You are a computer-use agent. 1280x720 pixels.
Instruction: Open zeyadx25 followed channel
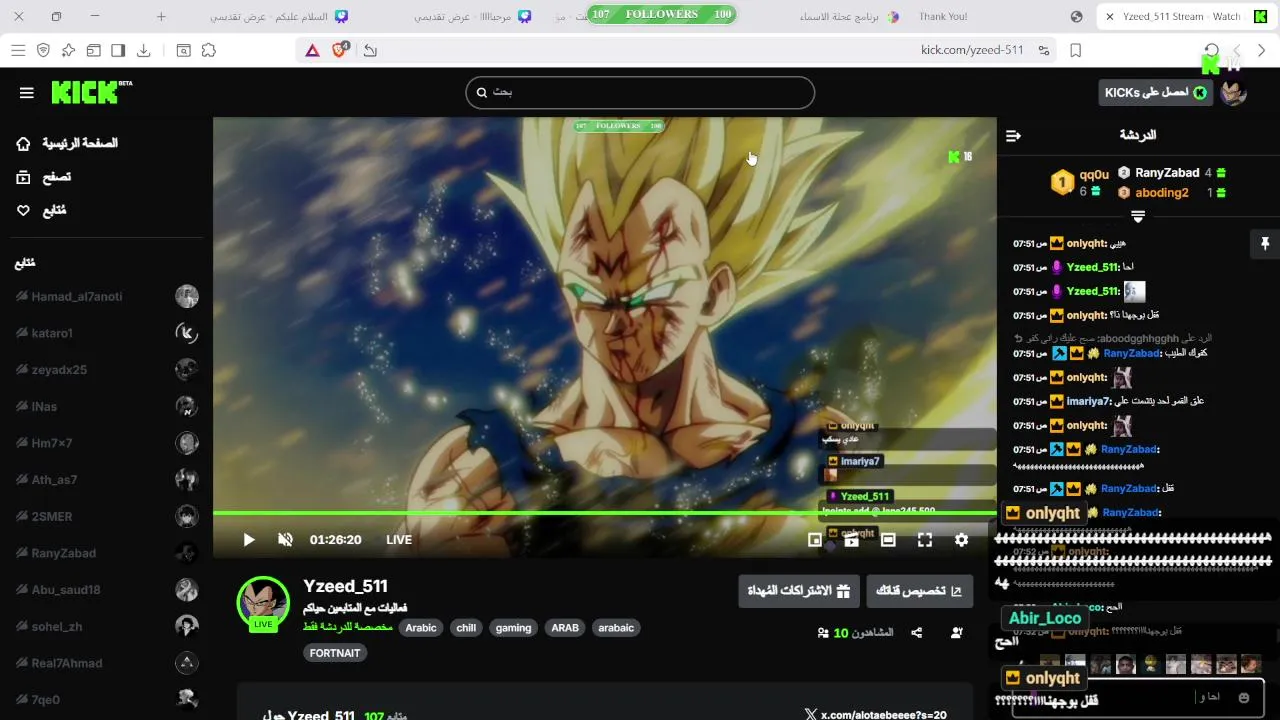(x=106, y=370)
